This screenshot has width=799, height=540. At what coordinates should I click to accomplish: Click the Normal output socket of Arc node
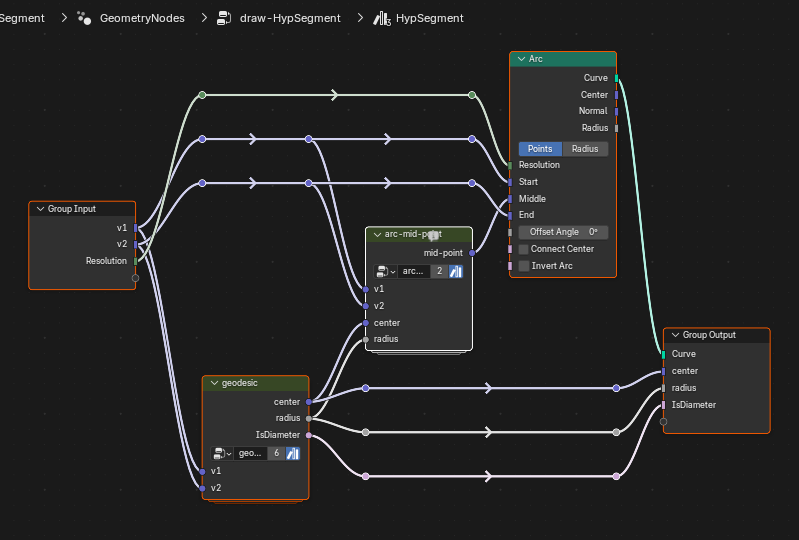click(617, 111)
